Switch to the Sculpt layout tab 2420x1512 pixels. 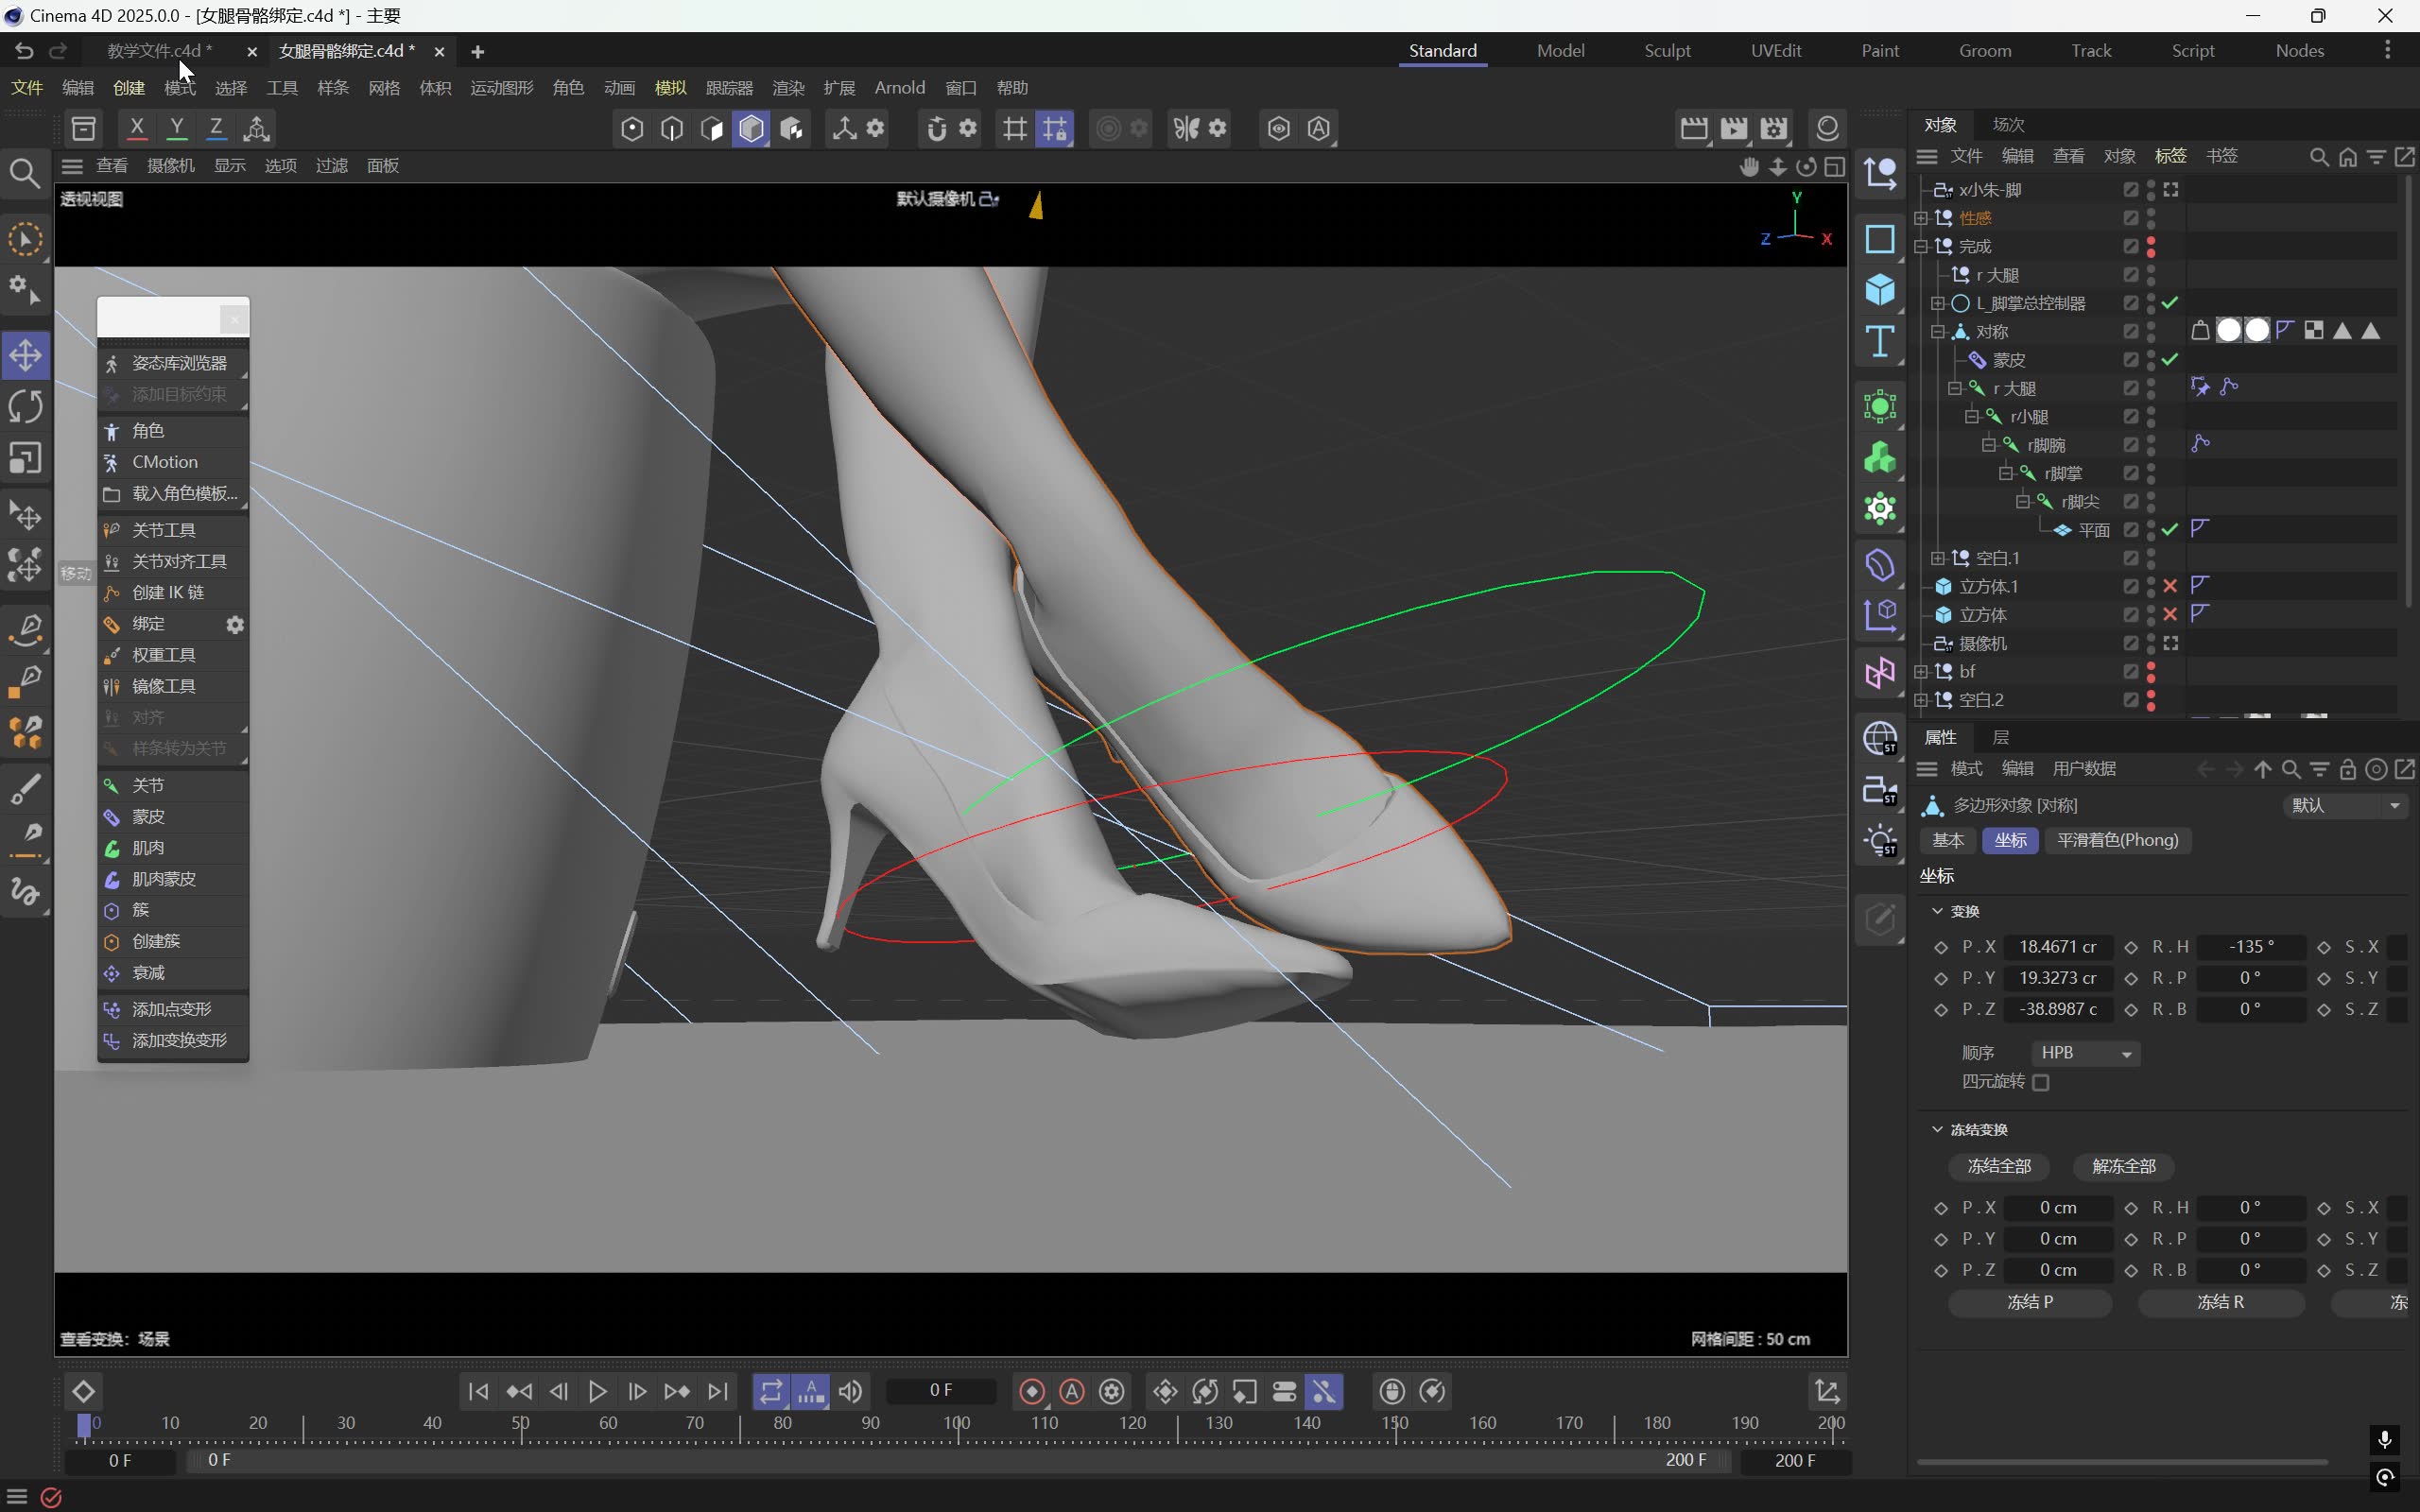(1667, 50)
